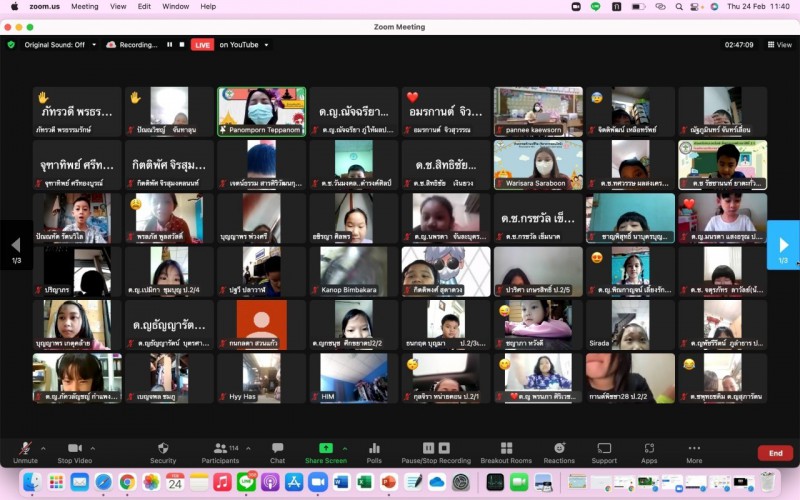Pause recording using bottom toolbar pause icon

(428, 448)
